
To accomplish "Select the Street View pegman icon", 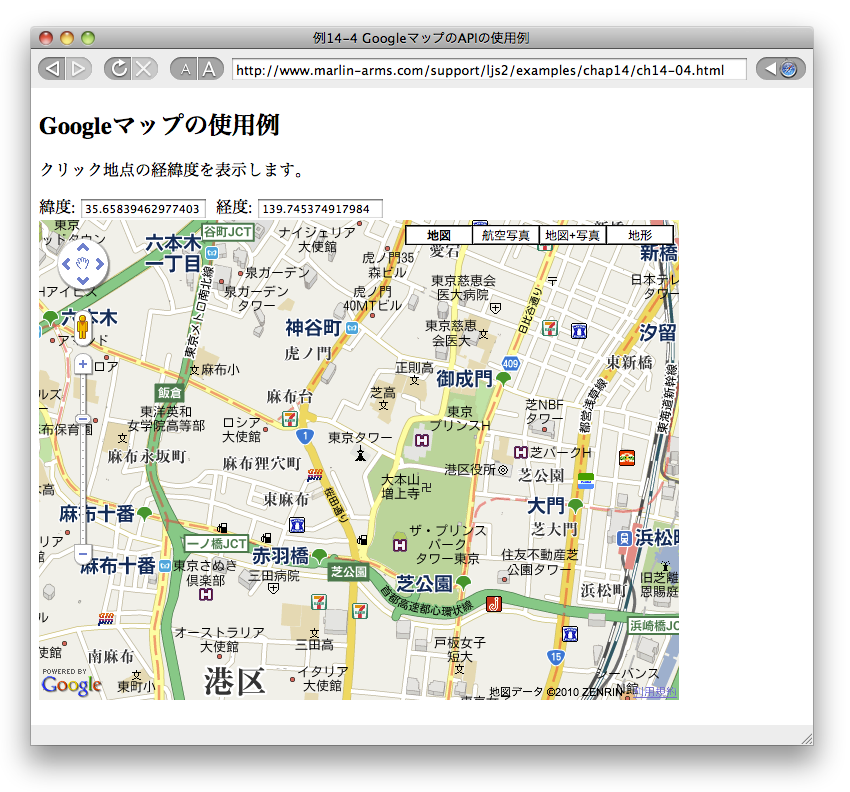I will coord(83,327).
